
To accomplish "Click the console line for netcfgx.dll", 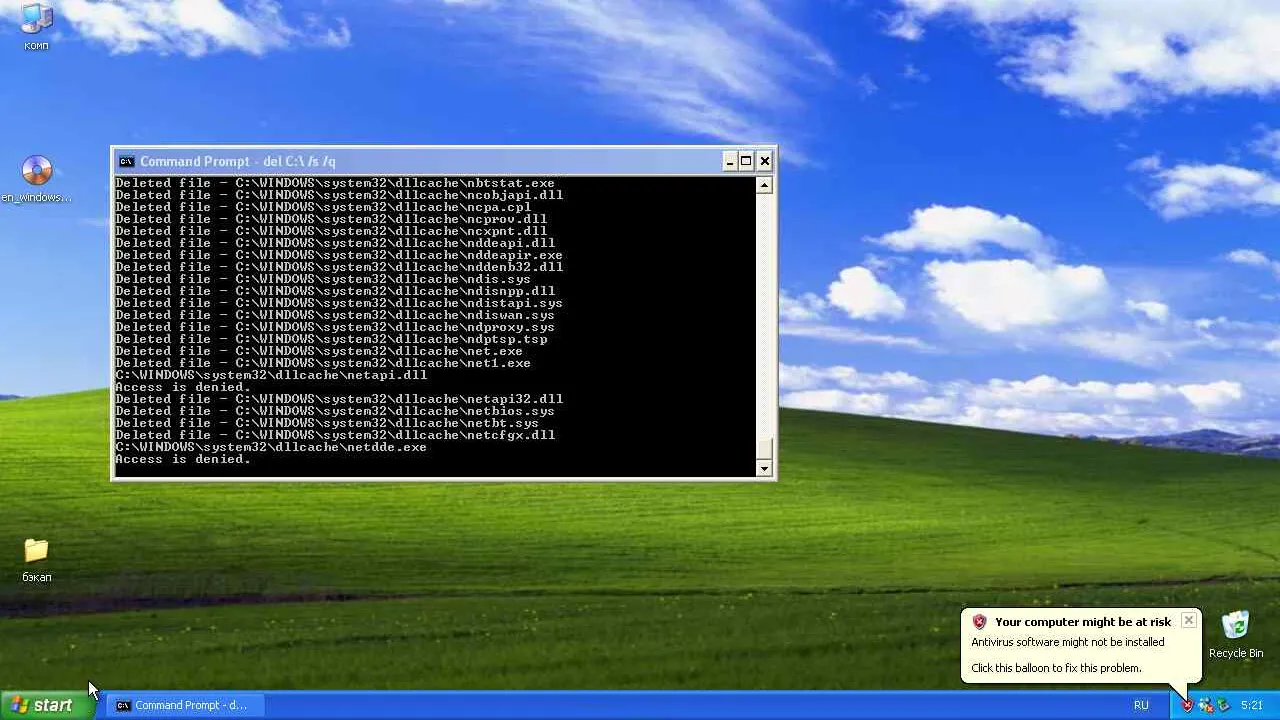I will [x=335, y=435].
